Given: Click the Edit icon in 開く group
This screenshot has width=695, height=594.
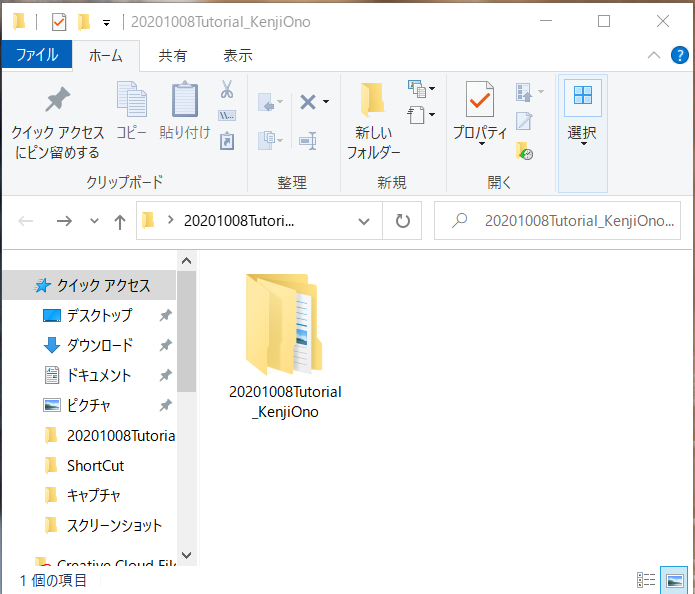Looking at the screenshot, I should (x=524, y=121).
